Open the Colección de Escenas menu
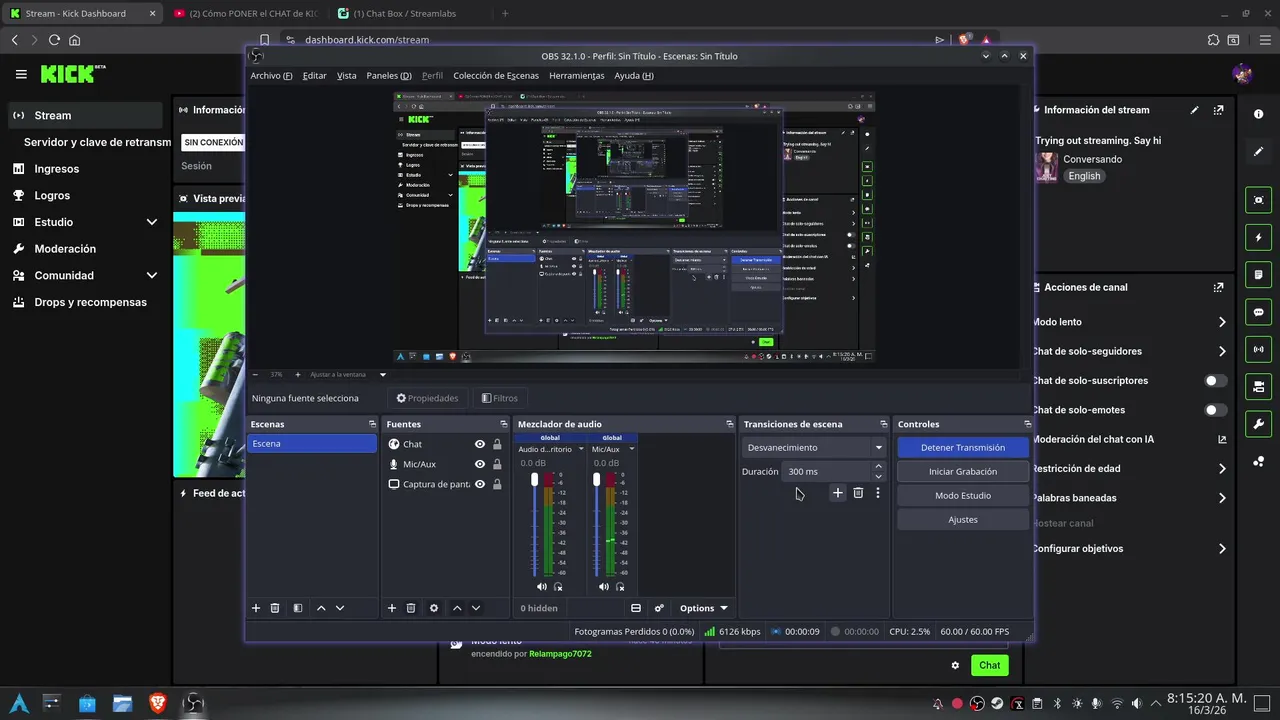The height and width of the screenshot is (720, 1280). [496, 76]
